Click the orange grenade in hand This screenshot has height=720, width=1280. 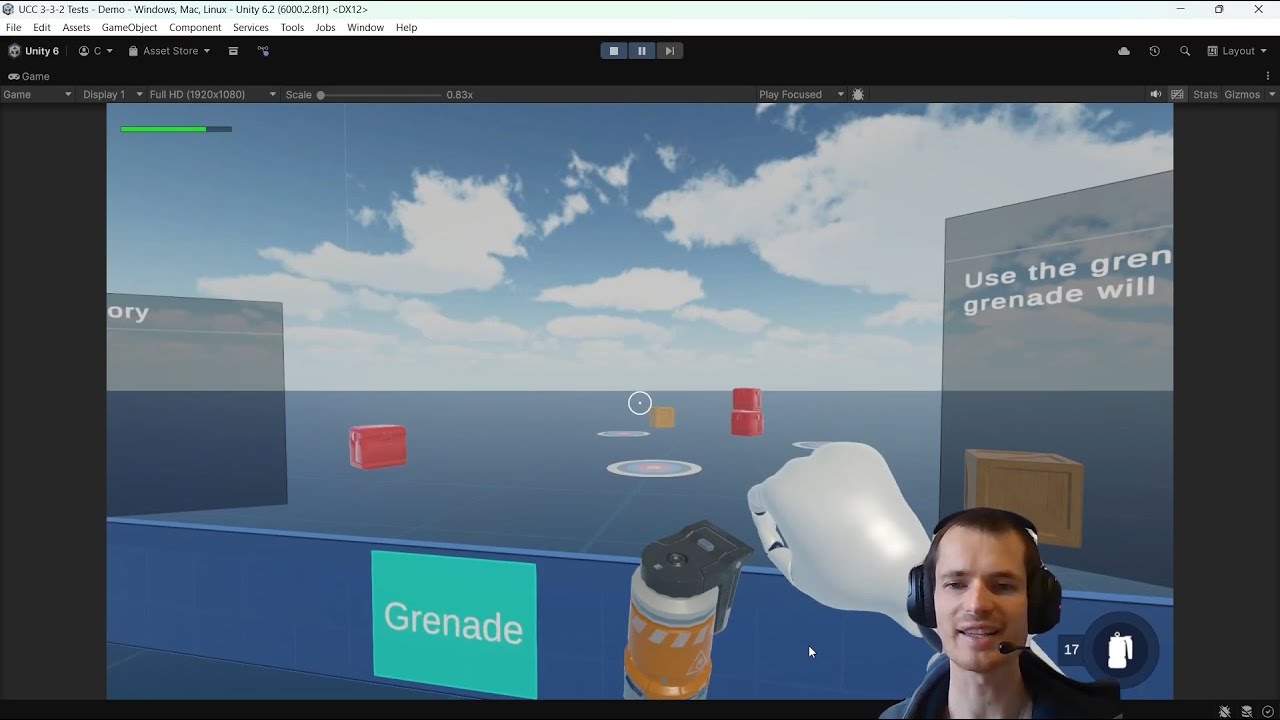(685, 610)
